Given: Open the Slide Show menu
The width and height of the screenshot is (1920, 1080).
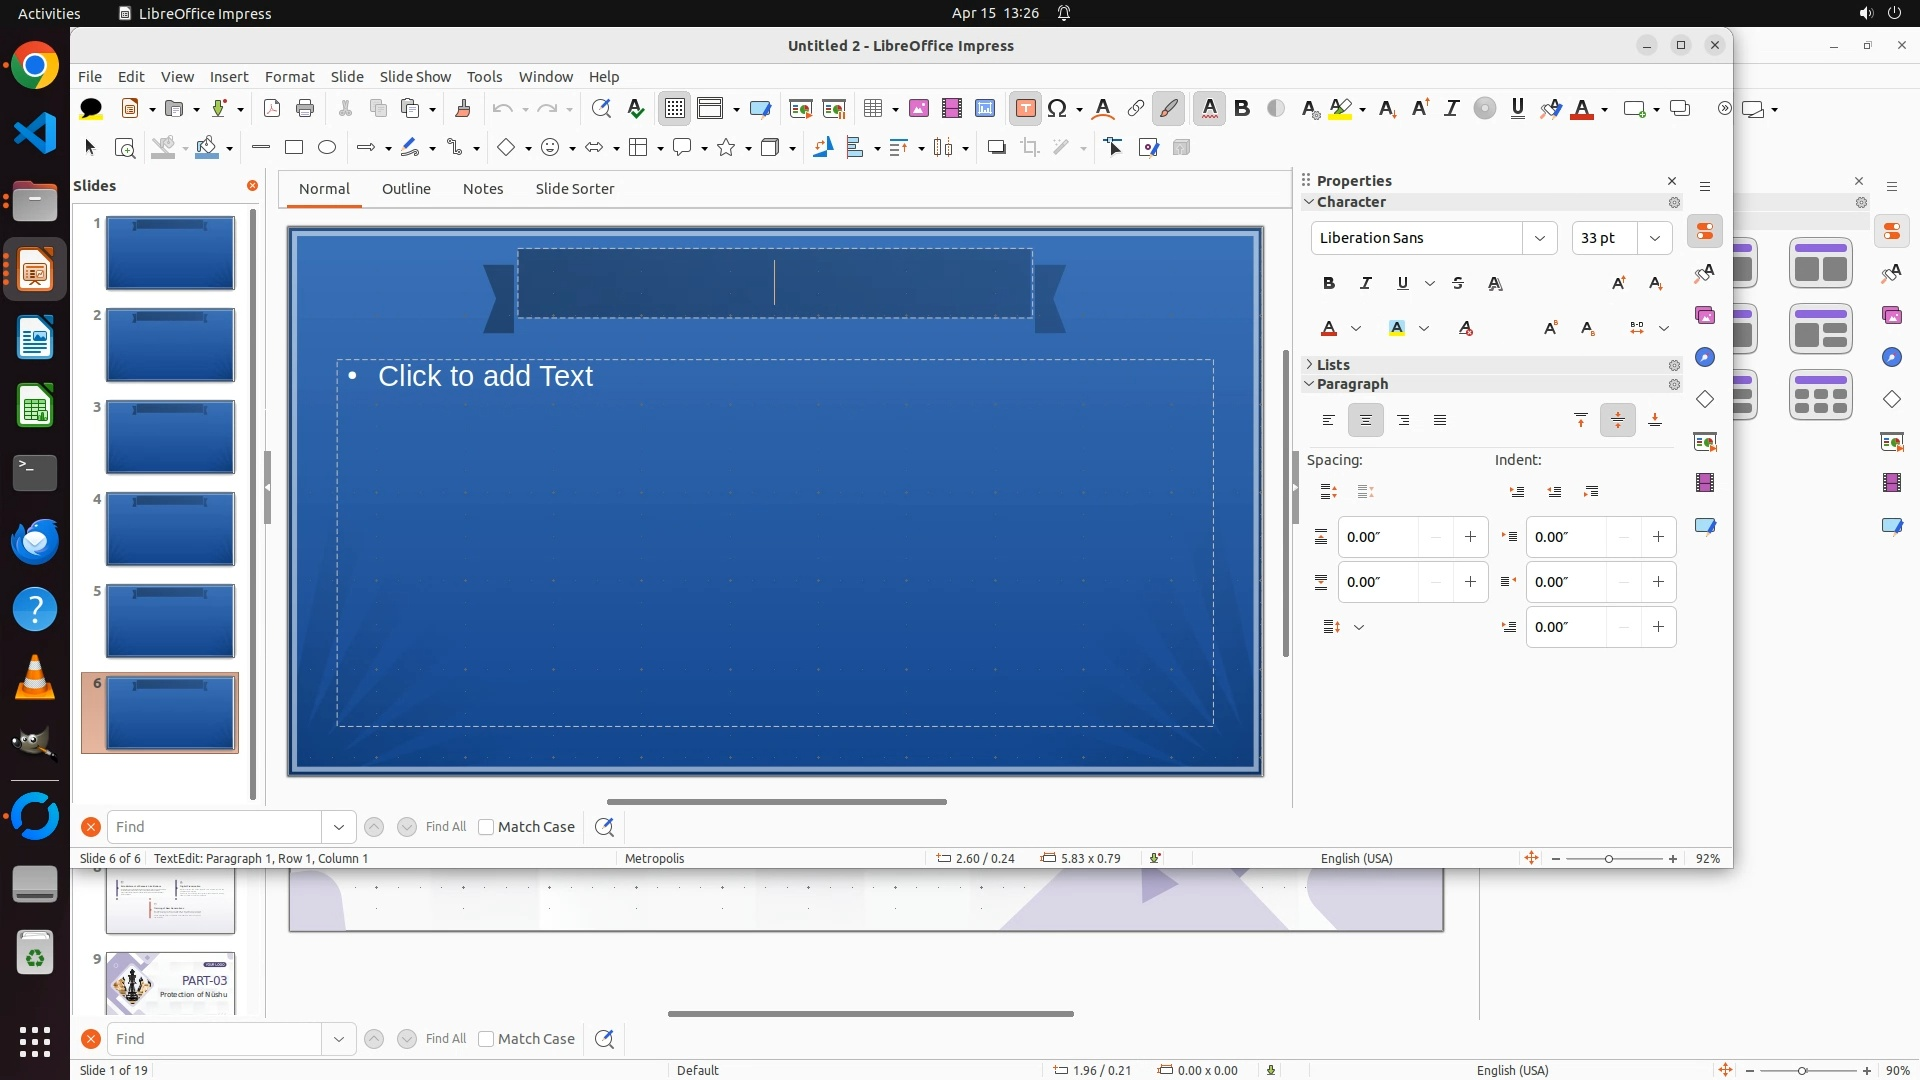Looking at the screenshot, I should pos(415,77).
